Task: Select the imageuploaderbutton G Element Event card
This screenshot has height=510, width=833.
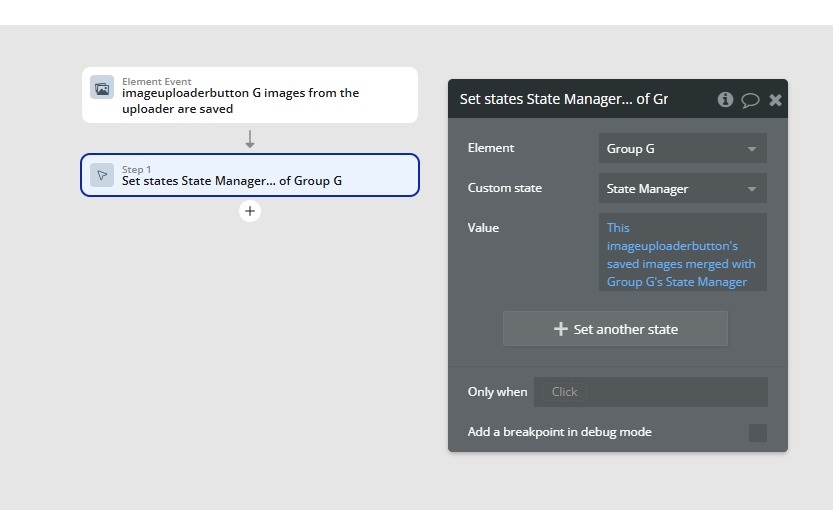Action: click(x=250, y=95)
